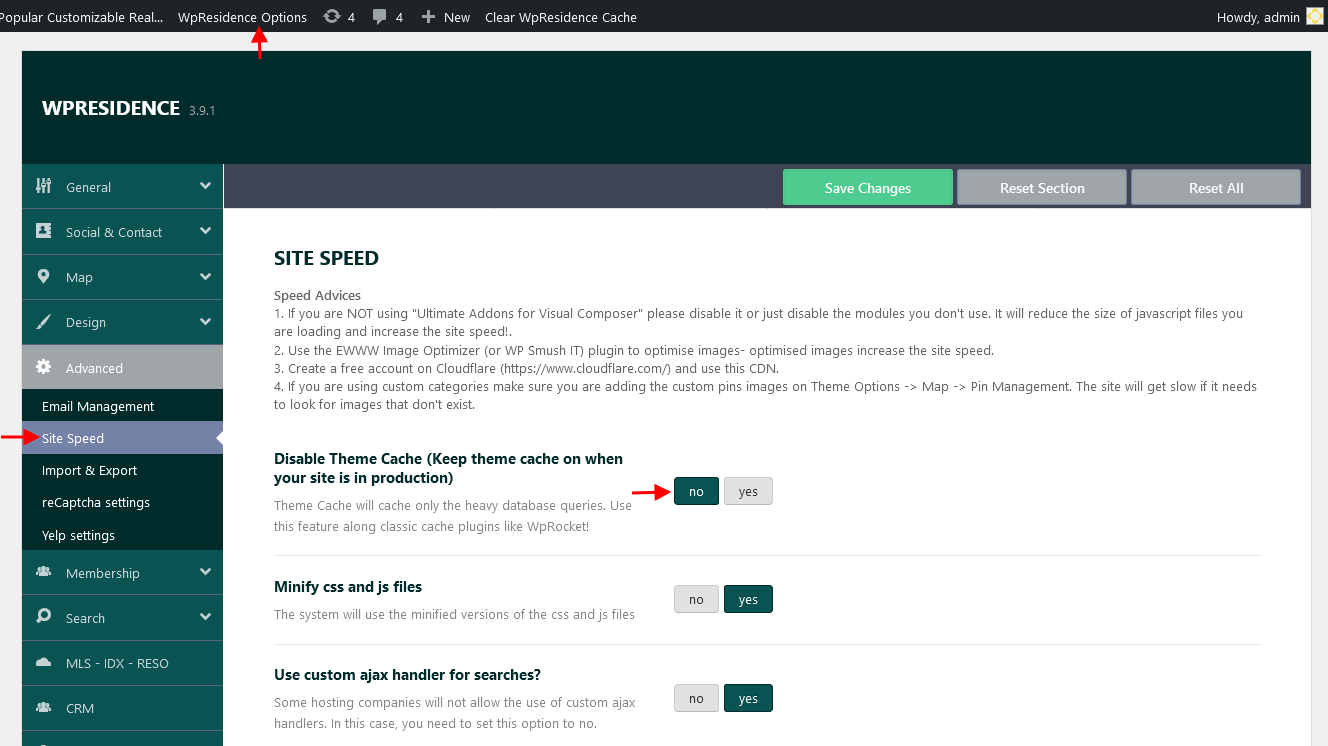Click the Social & Contact card icon

(43, 231)
